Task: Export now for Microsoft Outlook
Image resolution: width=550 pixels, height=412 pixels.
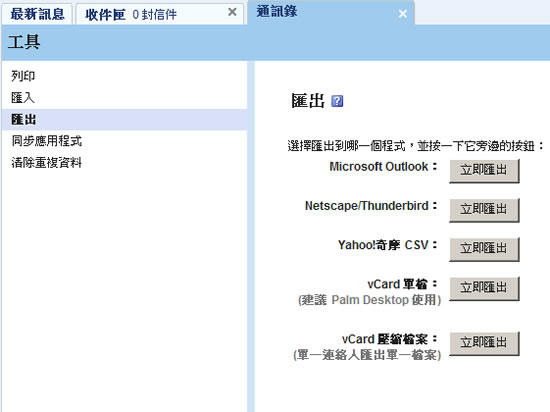Action: pos(484,171)
